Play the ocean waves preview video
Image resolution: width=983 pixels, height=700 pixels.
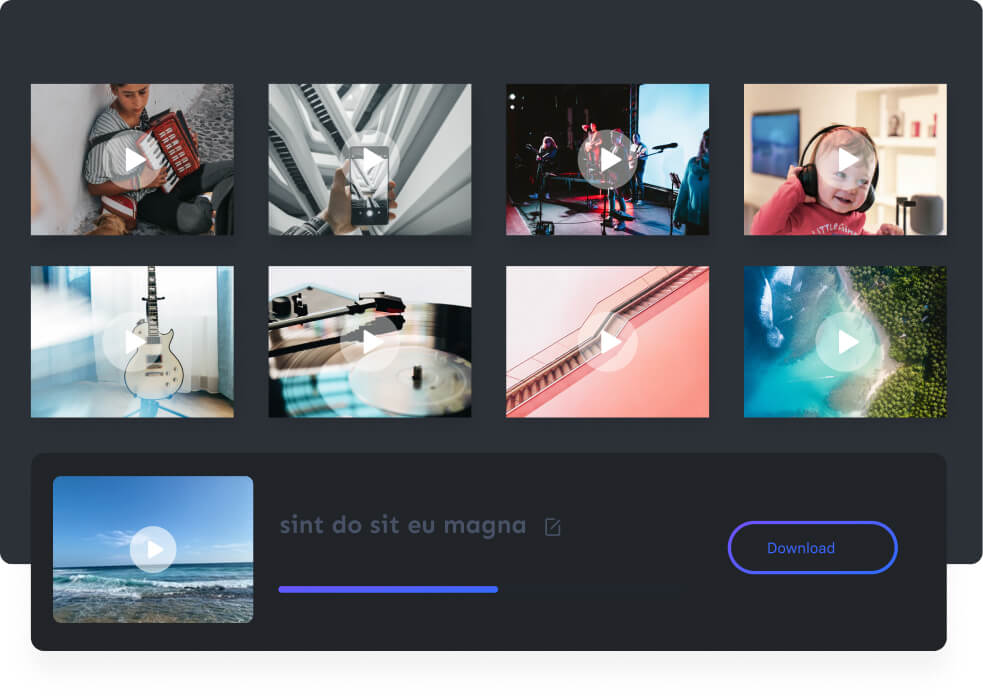pyautogui.click(x=153, y=549)
